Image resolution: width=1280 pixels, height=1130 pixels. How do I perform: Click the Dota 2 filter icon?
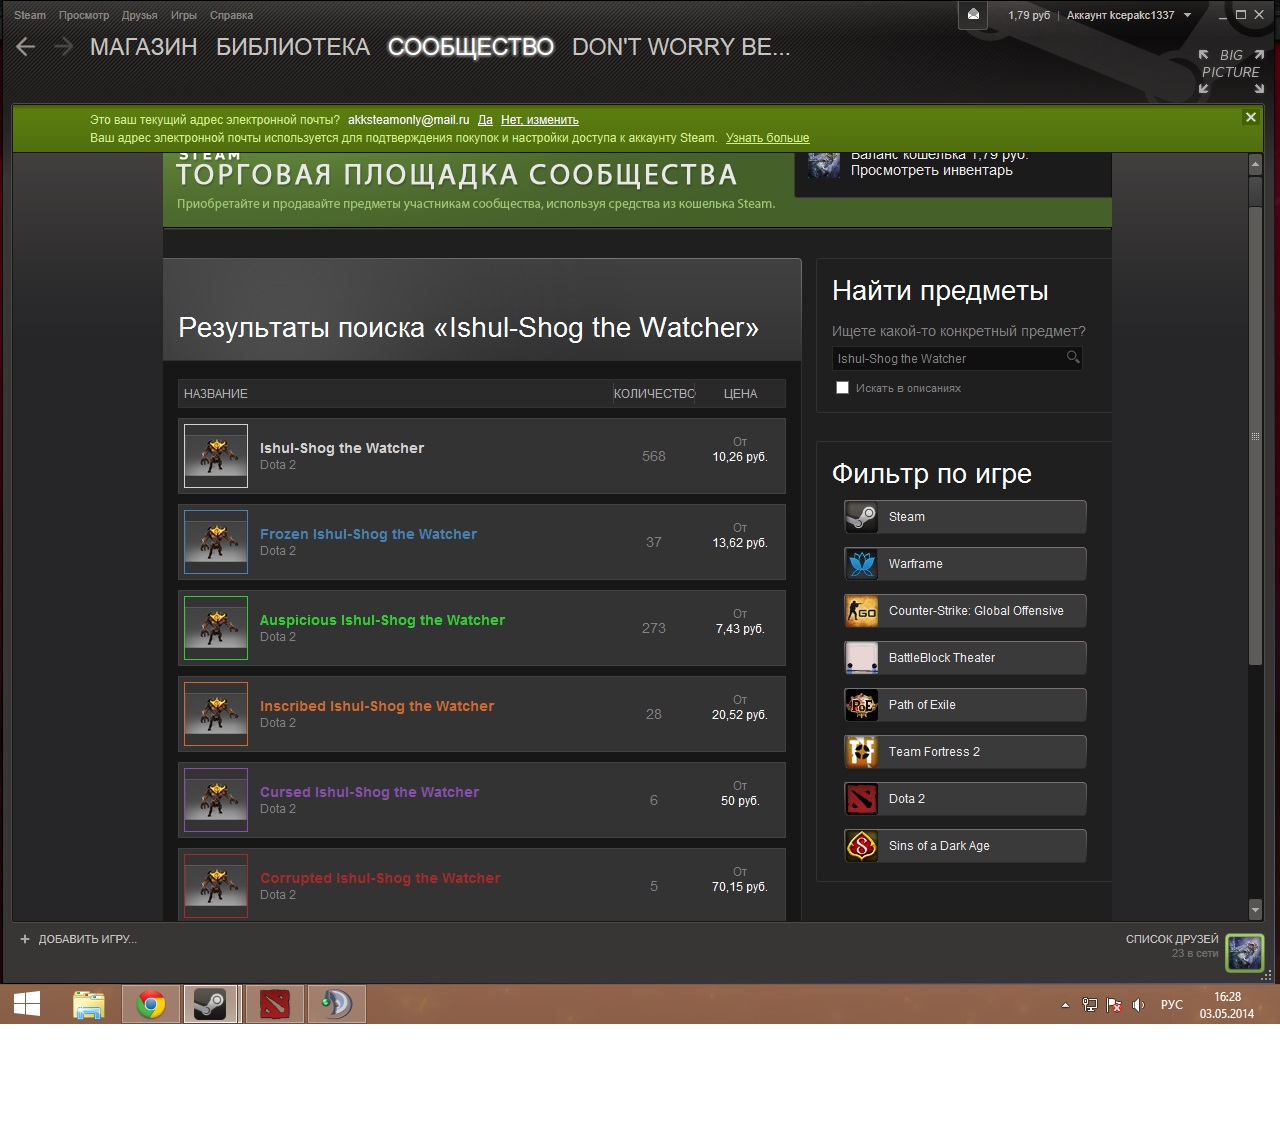point(862,799)
